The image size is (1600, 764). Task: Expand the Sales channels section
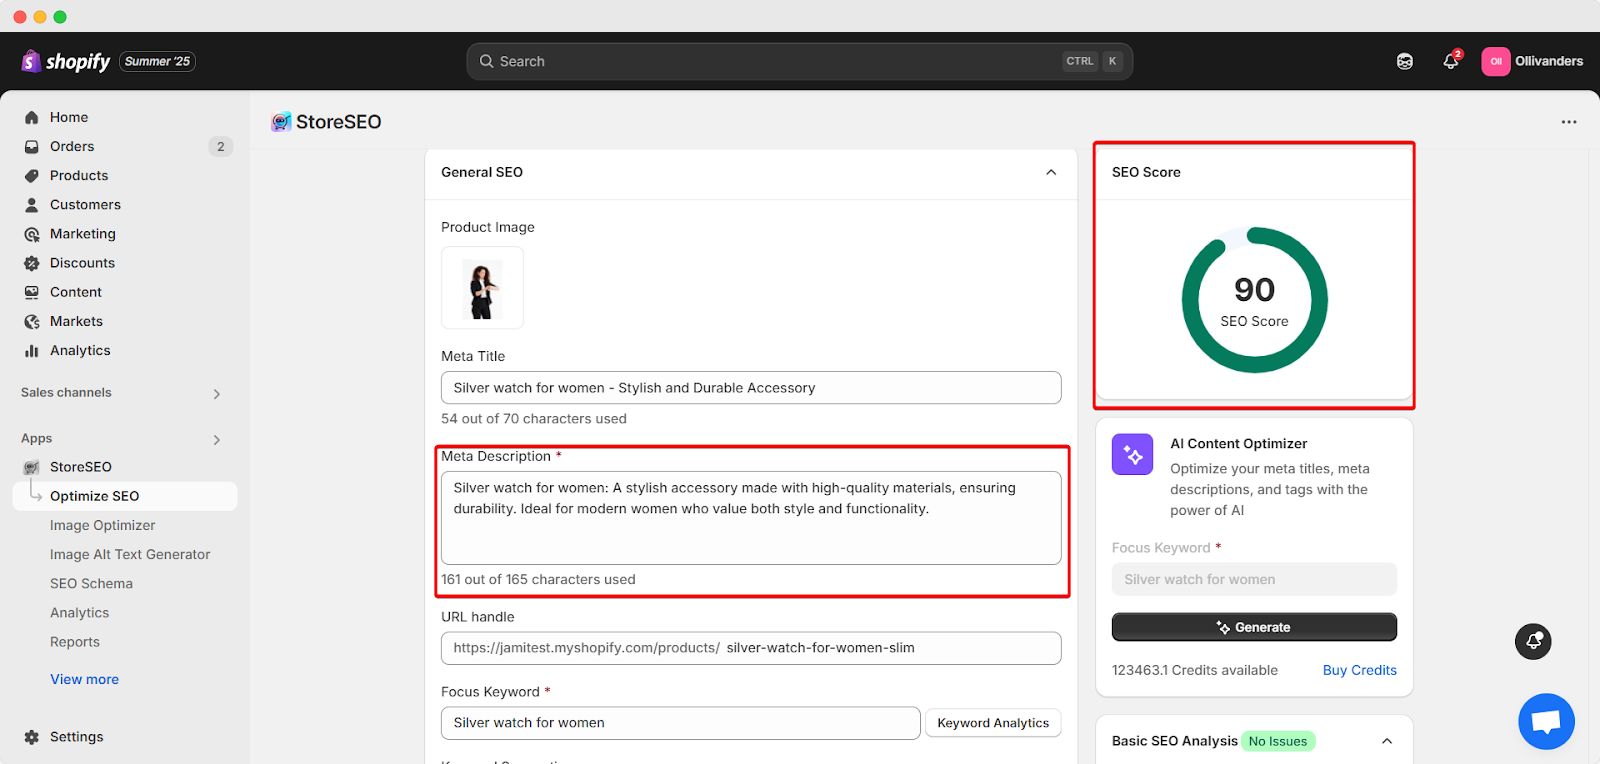217,394
